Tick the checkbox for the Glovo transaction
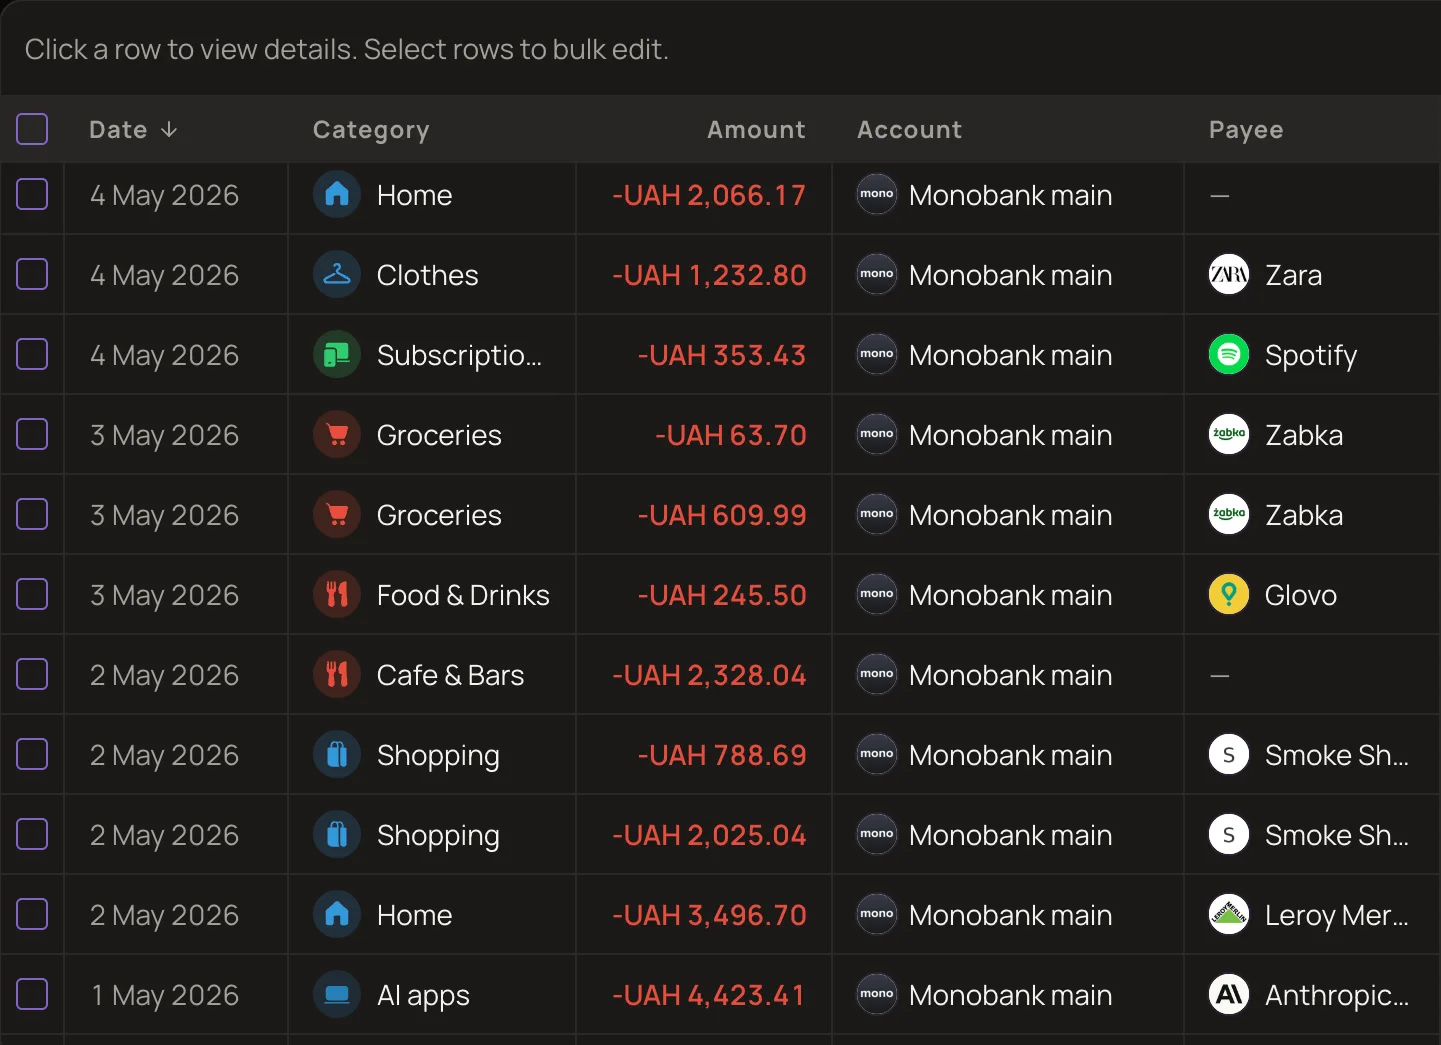1441x1045 pixels. click(x=32, y=594)
